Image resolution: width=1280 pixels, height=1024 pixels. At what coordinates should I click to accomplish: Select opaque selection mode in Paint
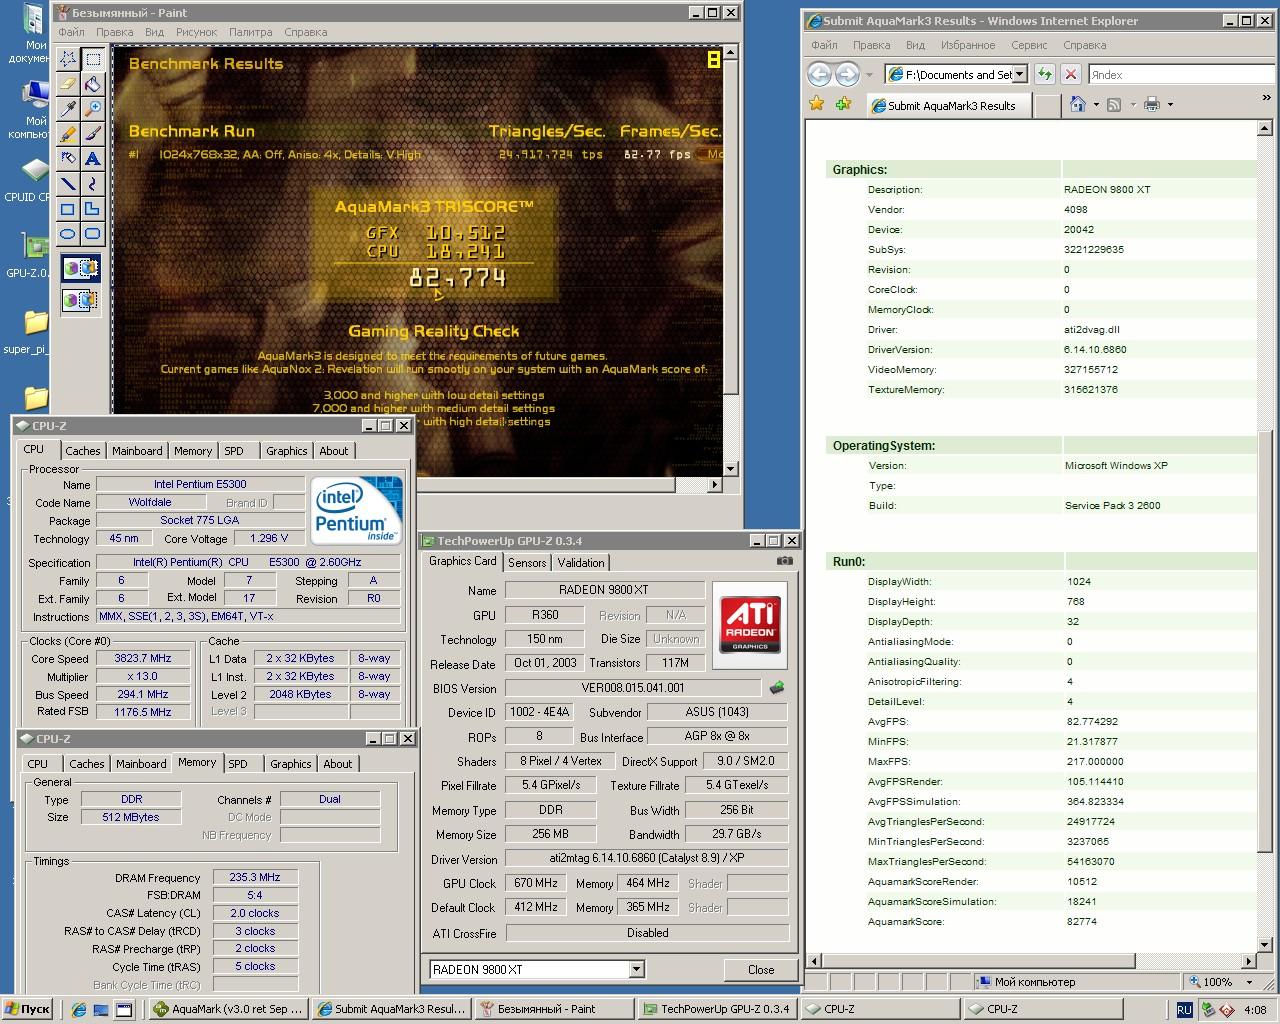pos(80,268)
